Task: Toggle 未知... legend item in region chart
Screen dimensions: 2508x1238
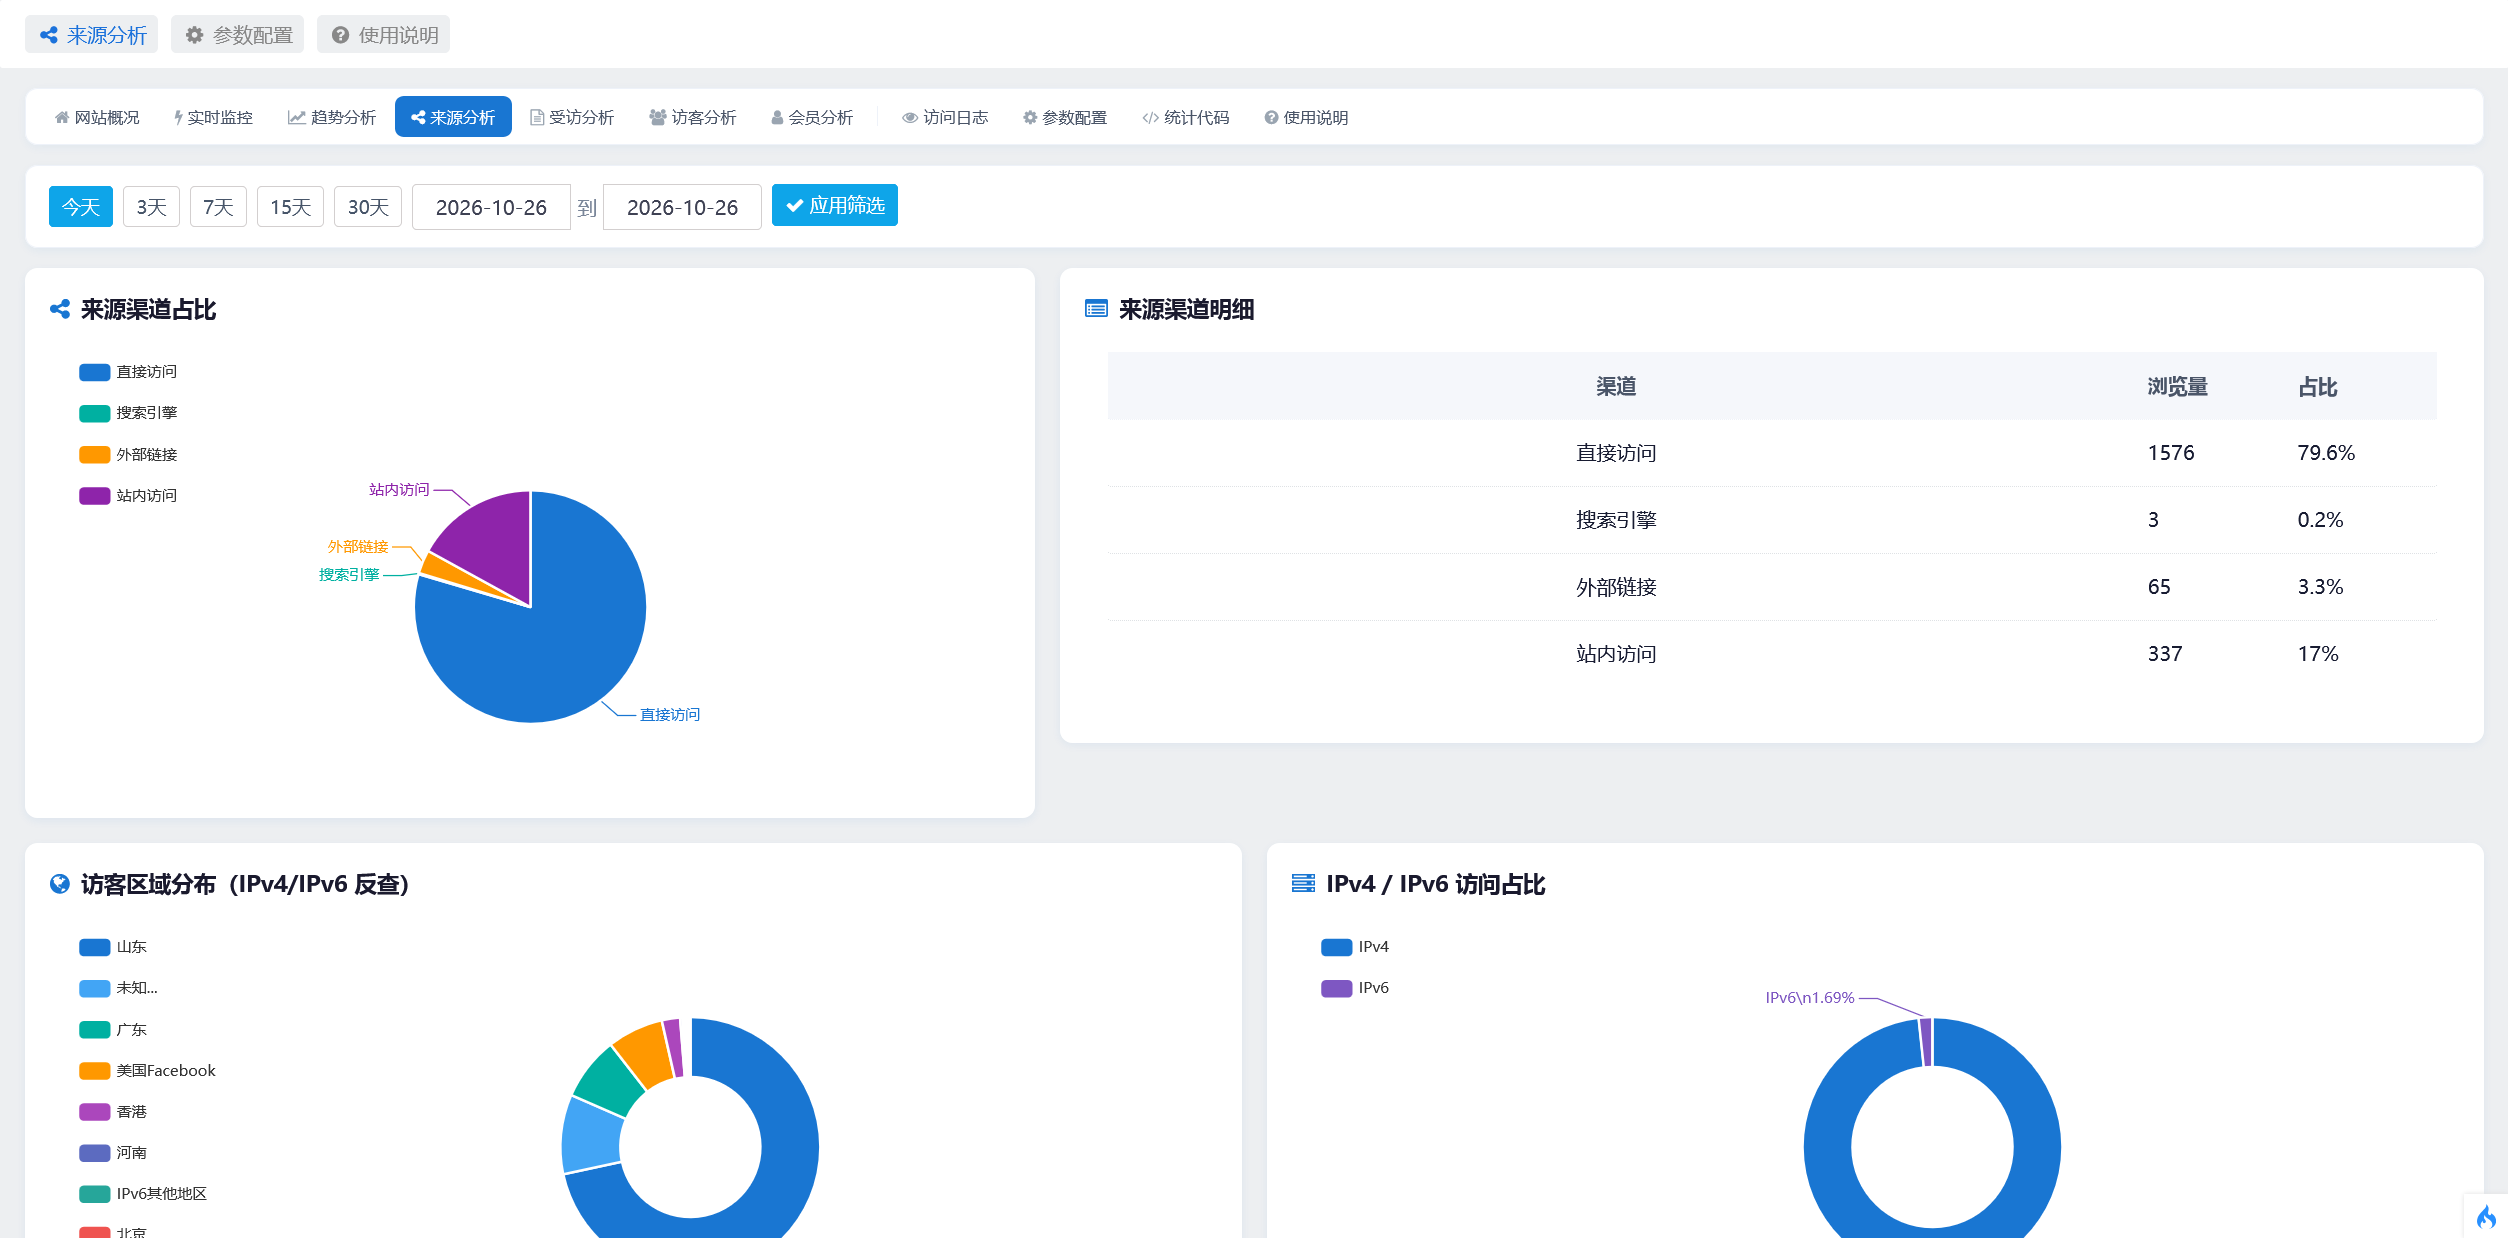Action: click(118, 988)
